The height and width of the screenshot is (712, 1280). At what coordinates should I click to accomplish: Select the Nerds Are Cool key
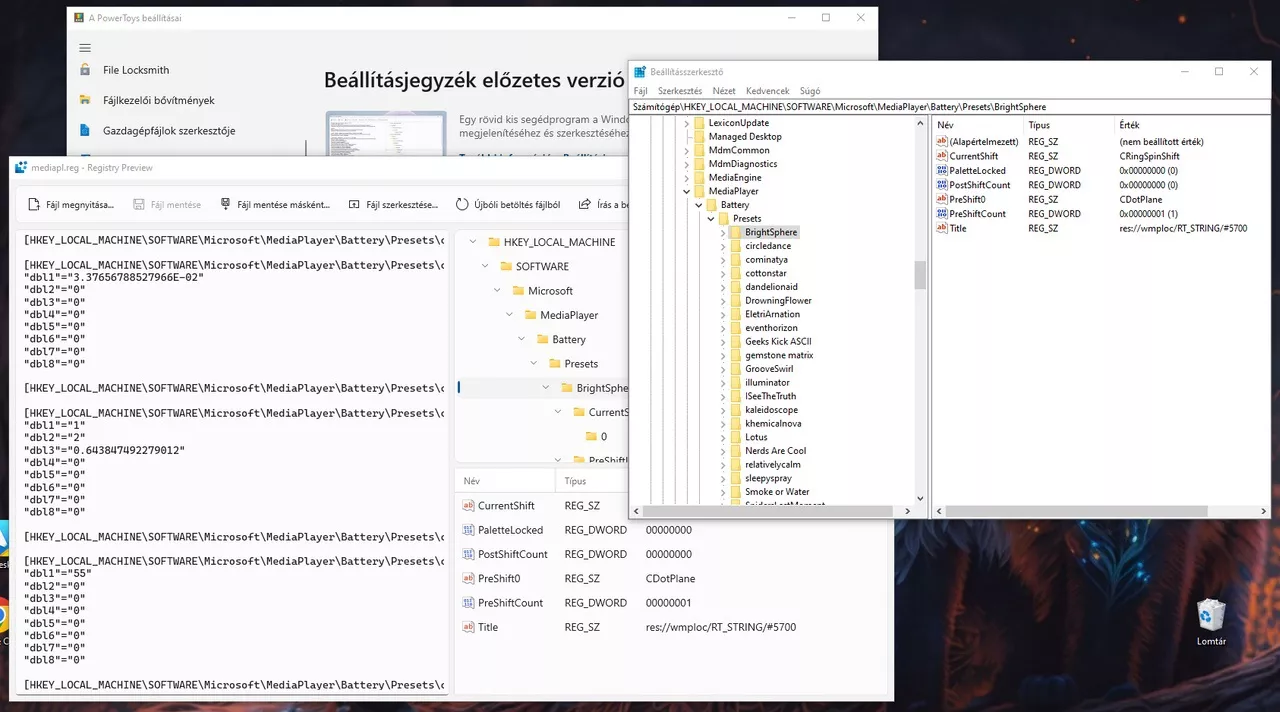[x=775, y=451]
